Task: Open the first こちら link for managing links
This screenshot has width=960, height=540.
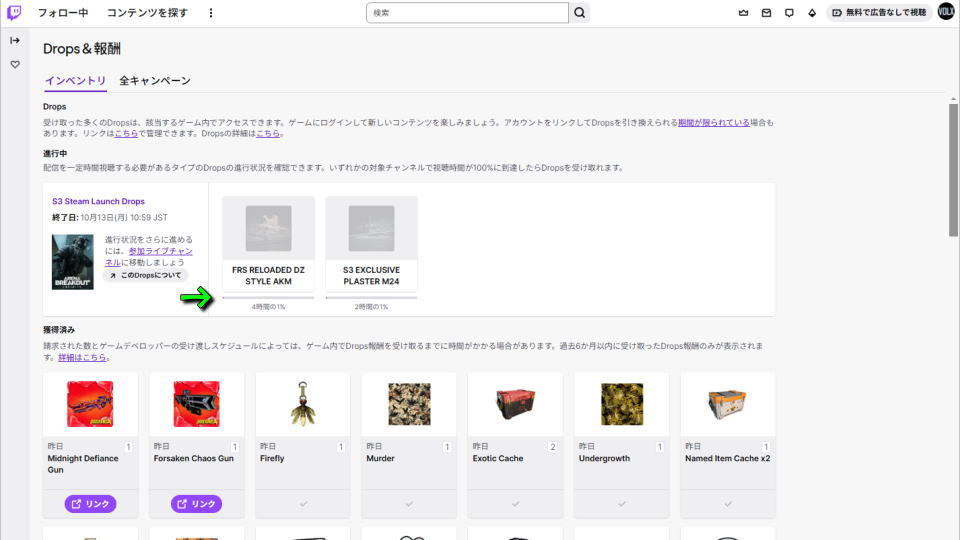Action: point(126,133)
